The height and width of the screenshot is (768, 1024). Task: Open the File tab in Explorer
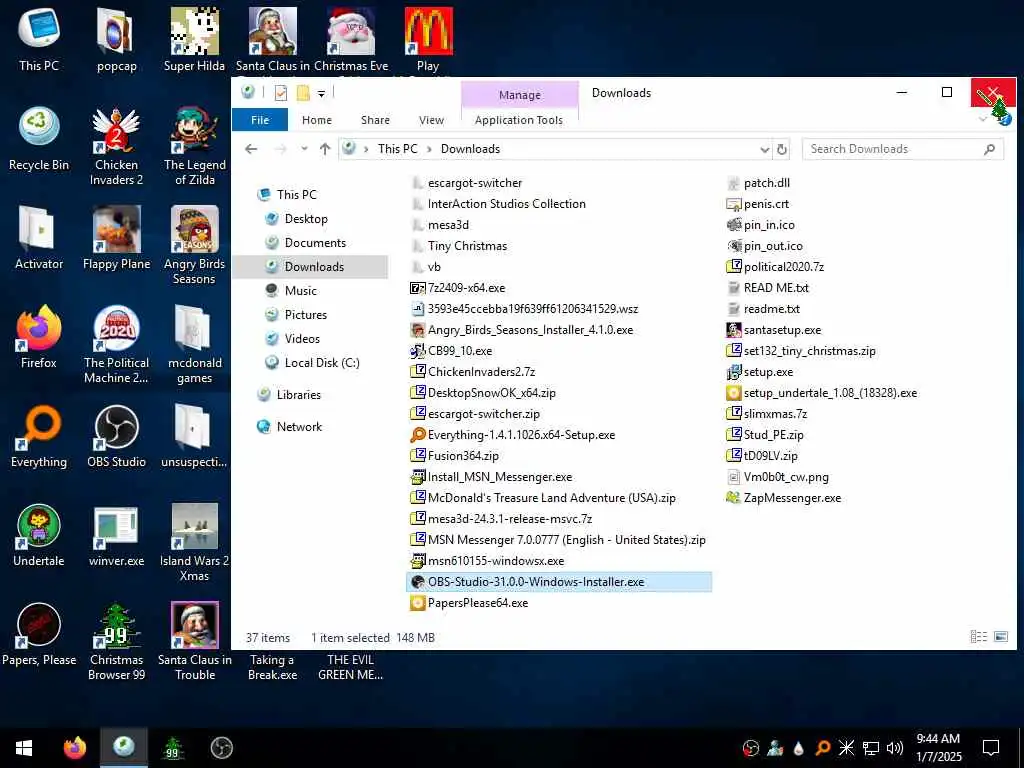260,120
